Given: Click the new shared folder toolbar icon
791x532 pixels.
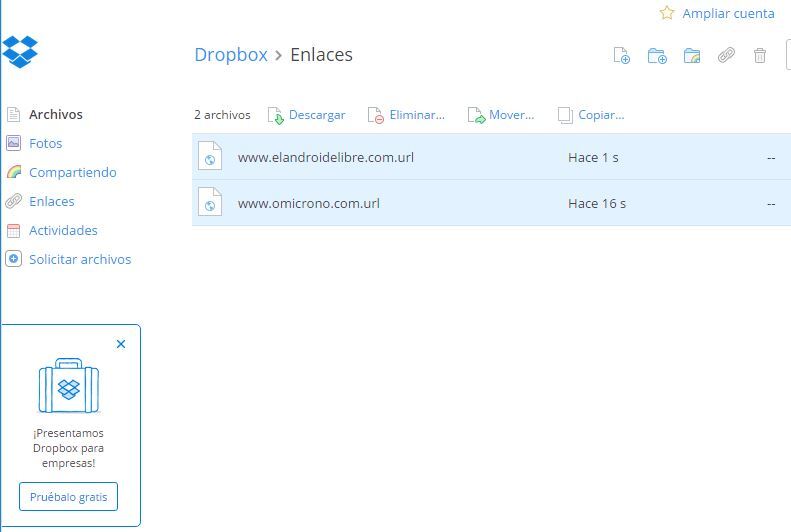Looking at the screenshot, I should pyautogui.click(x=692, y=55).
